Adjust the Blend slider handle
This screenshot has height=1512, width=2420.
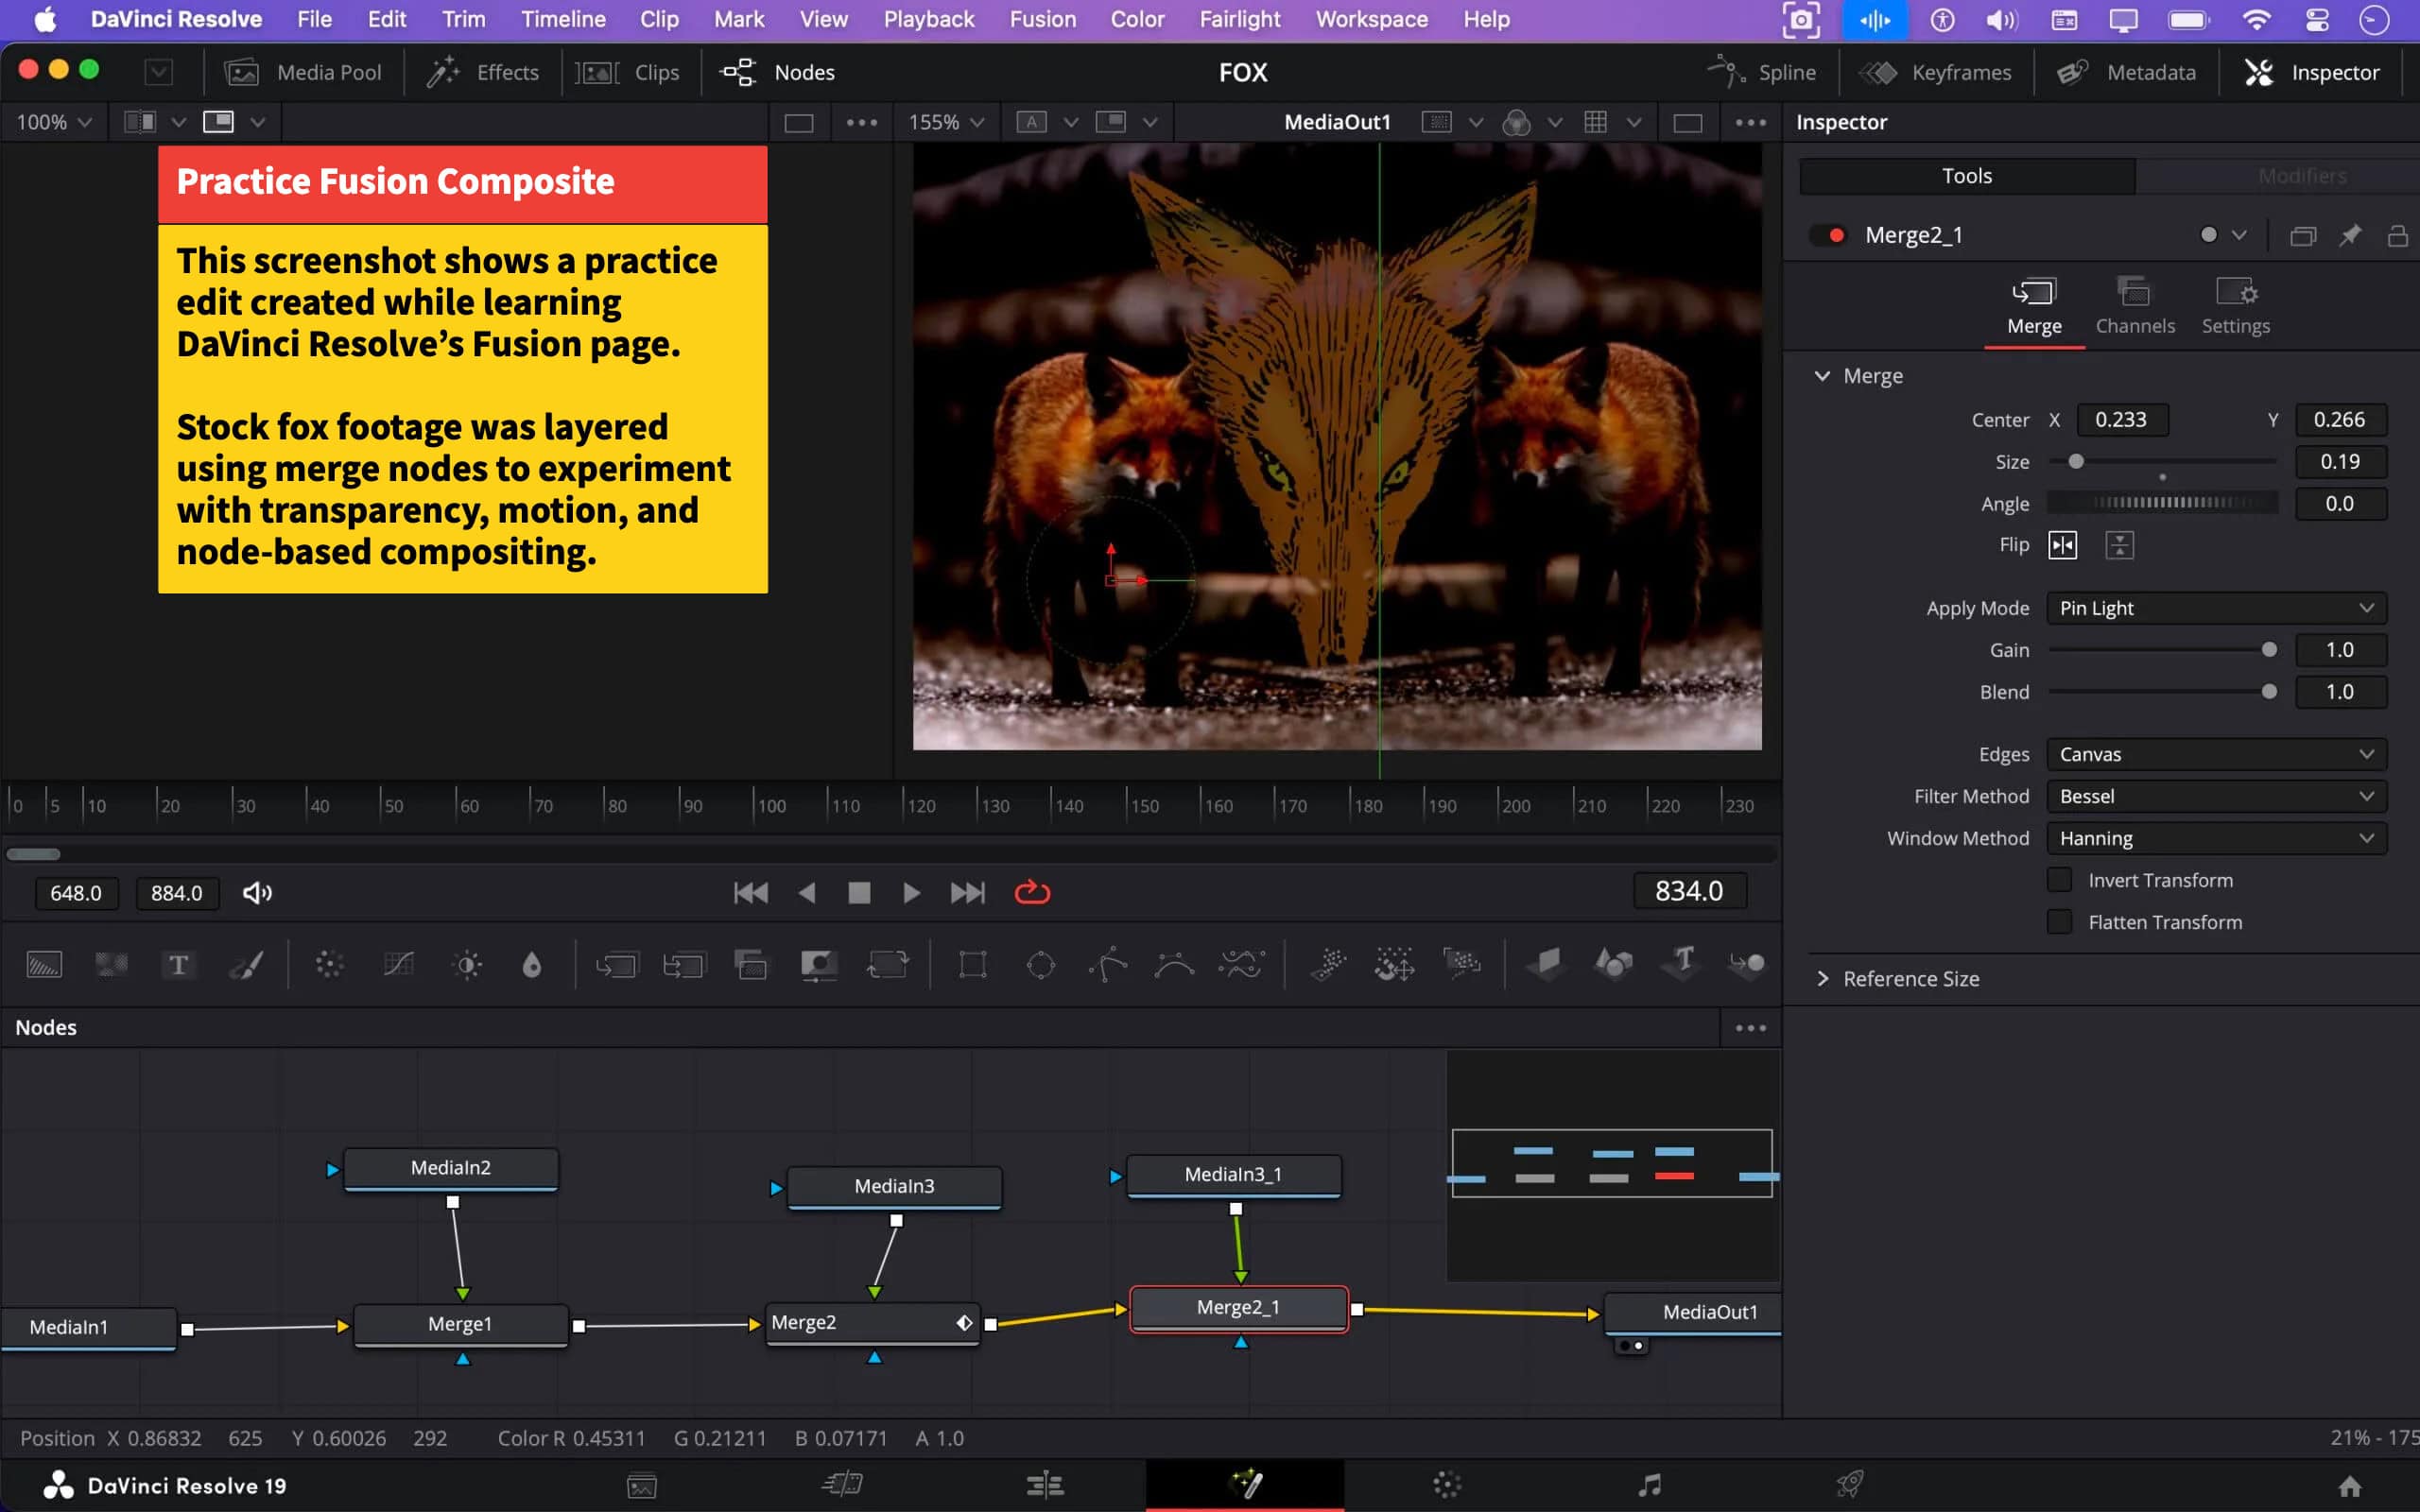pyautogui.click(x=2269, y=692)
